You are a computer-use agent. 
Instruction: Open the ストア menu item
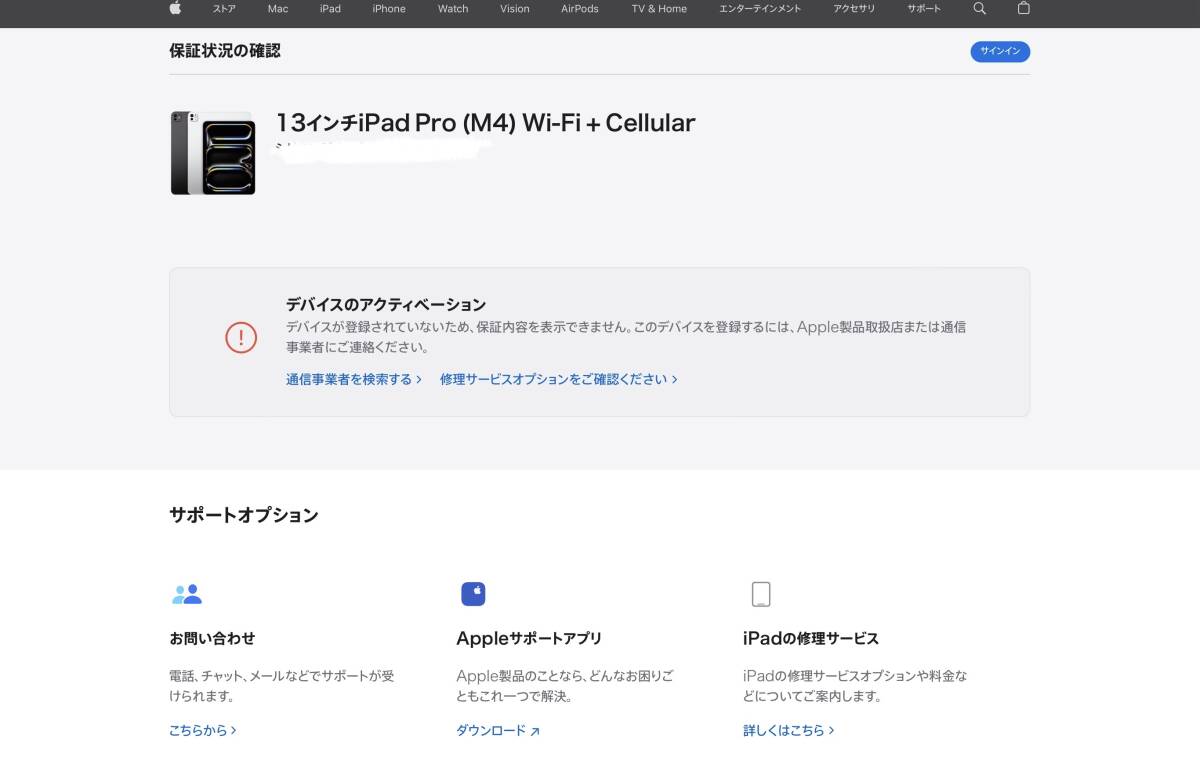[x=224, y=9]
